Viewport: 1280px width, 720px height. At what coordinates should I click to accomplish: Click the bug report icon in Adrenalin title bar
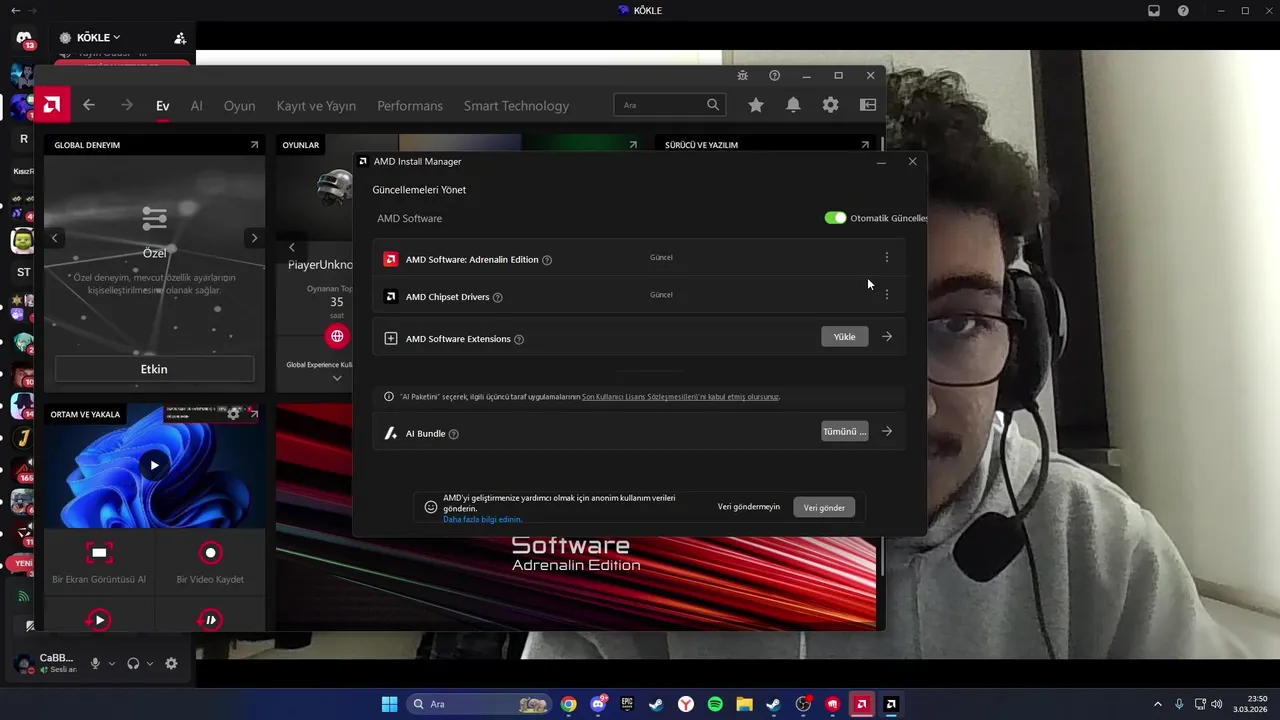coord(742,75)
